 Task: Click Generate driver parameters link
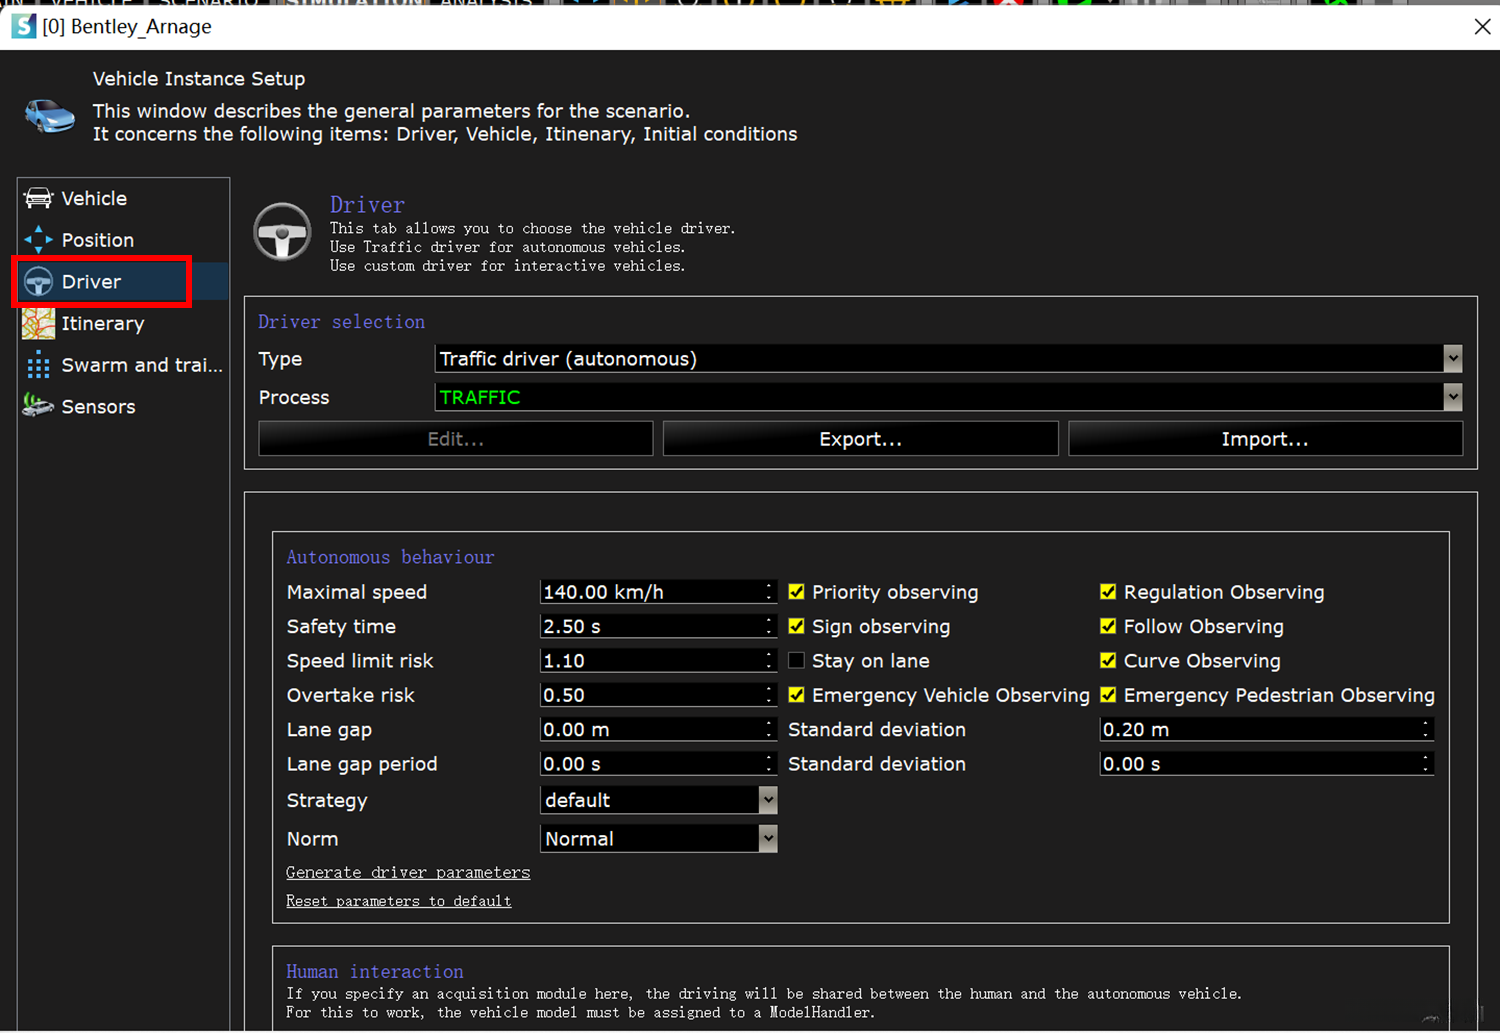click(x=408, y=872)
